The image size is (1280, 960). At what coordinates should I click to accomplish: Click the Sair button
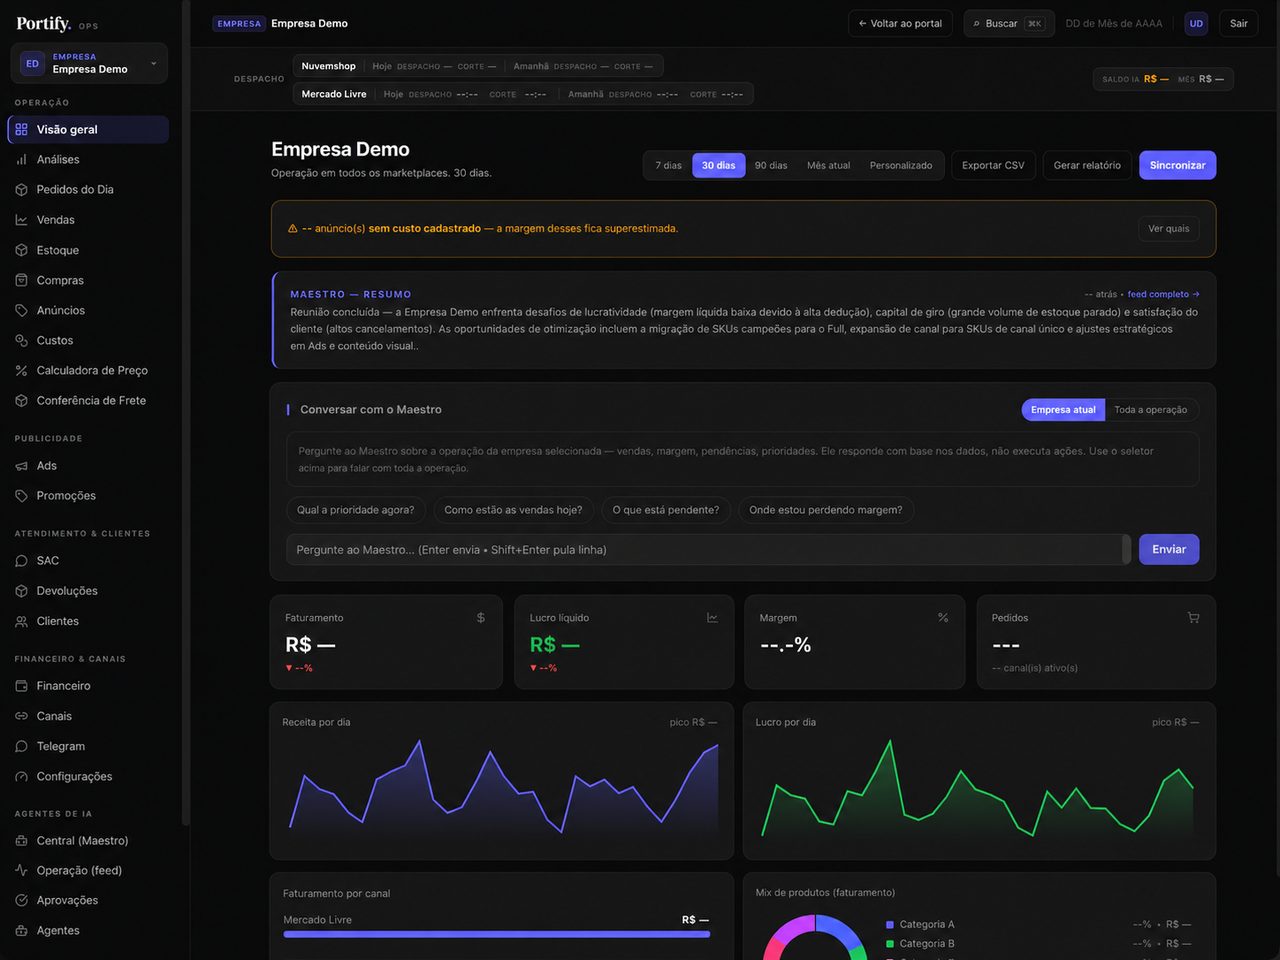click(x=1239, y=23)
